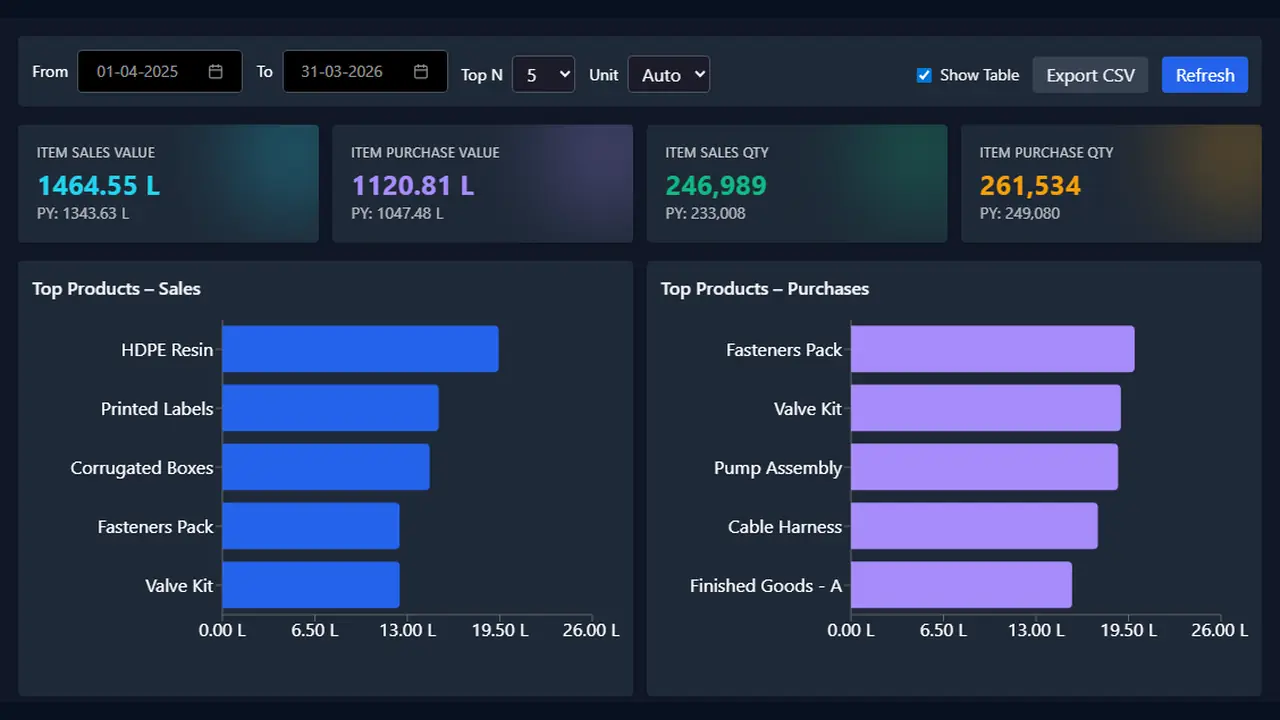The image size is (1280, 720).
Task: Expand the Top N dropdown
Action: coord(543,75)
